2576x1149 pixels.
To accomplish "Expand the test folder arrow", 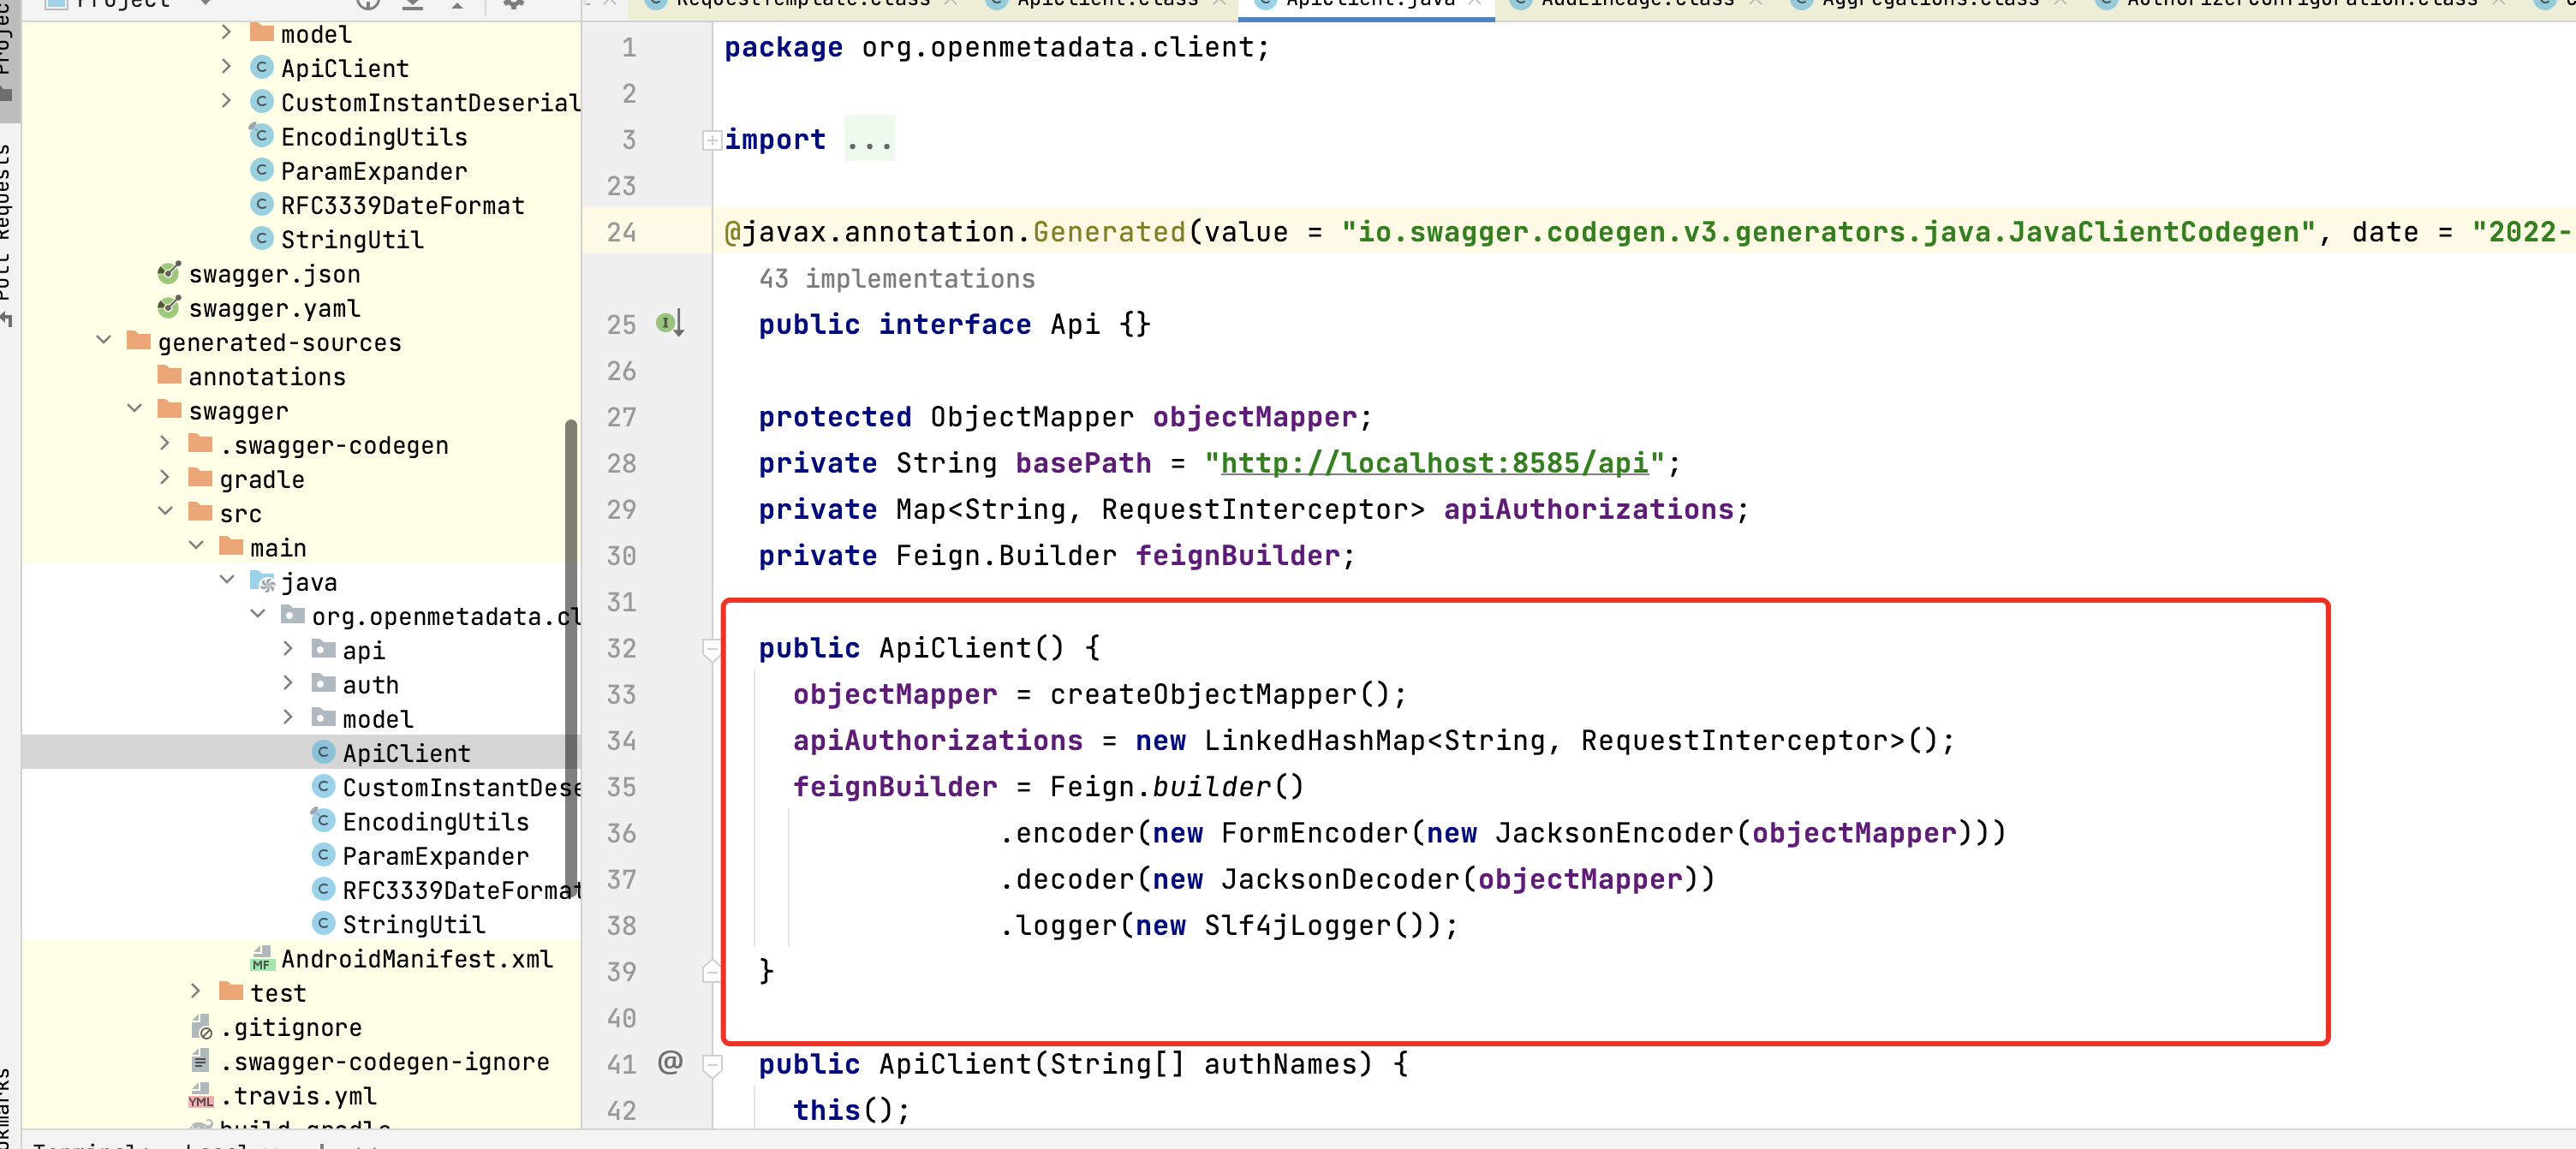I will pos(197,990).
